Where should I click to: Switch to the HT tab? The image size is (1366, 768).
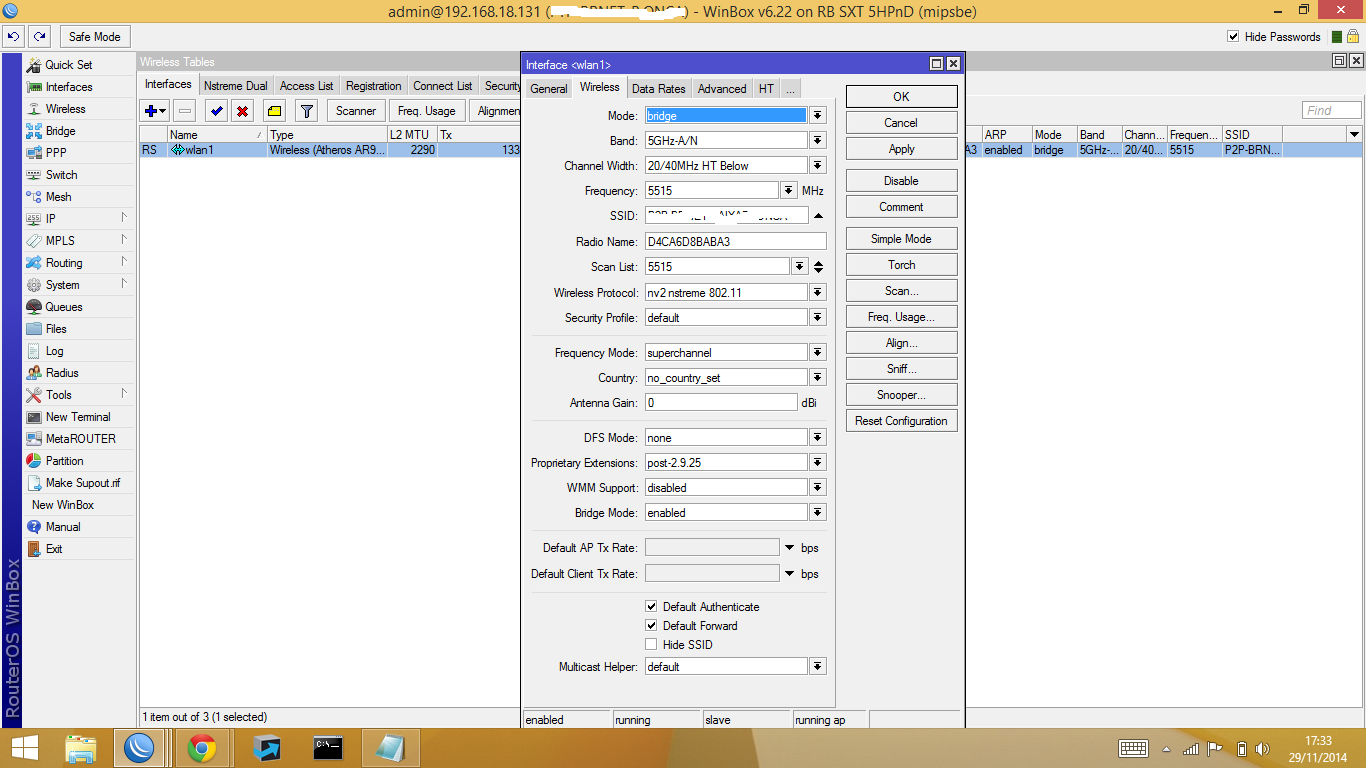click(x=766, y=89)
